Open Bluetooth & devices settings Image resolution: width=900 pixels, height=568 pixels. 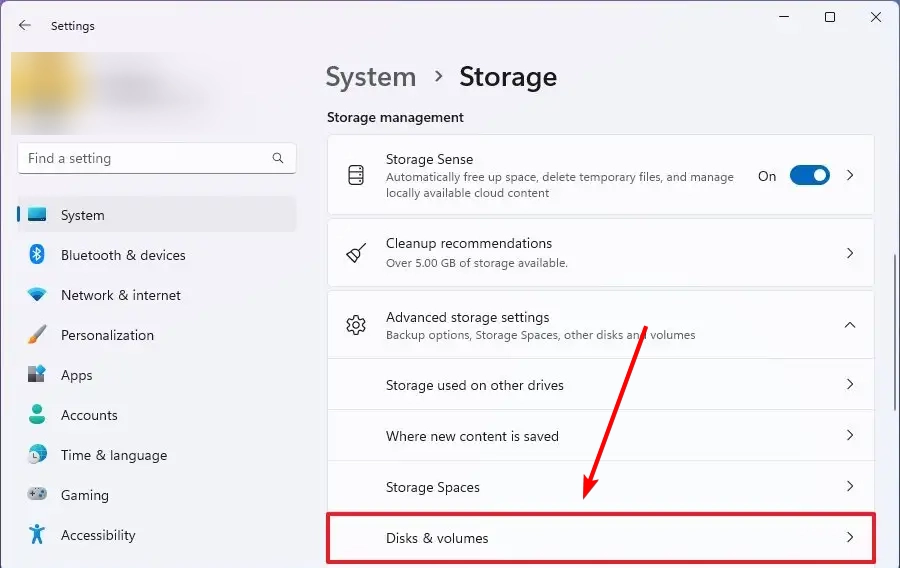(x=157, y=255)
